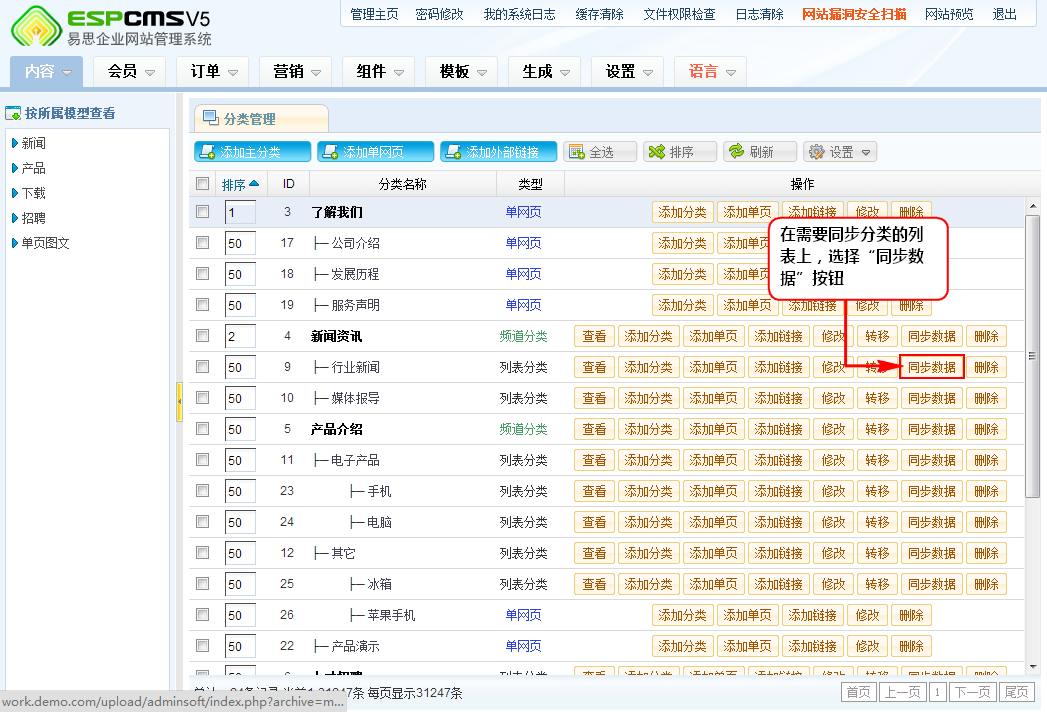The image size is (1047, 712).
Task: Click 转移 for 产品介绍 row
Action: tap(877, 429)
